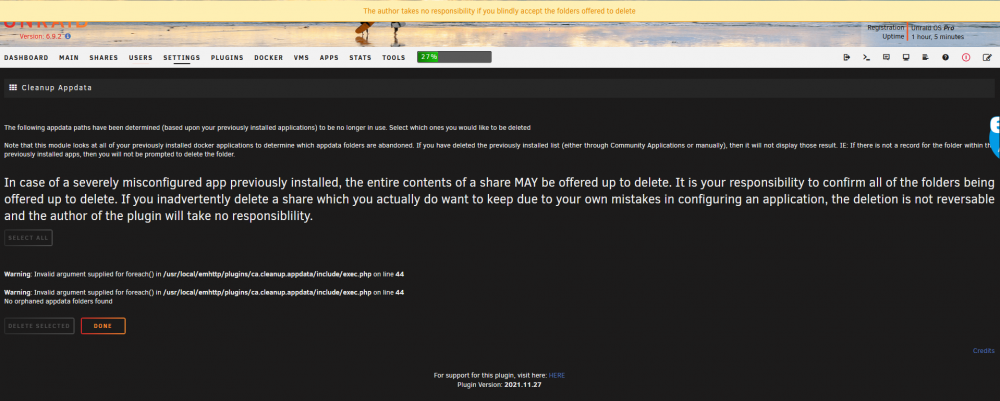
Task: Open the Plugins page
Action: pyautogui.click(x=227, y=57)
